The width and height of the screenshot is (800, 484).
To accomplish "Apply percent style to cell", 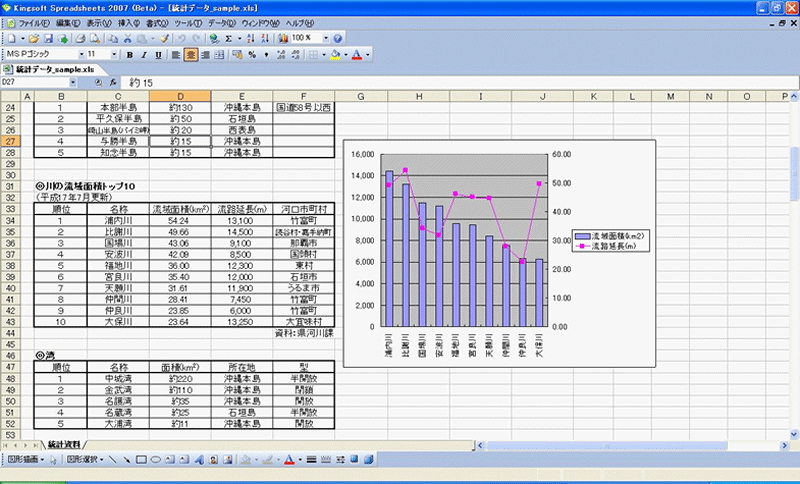I will [252, 55].
